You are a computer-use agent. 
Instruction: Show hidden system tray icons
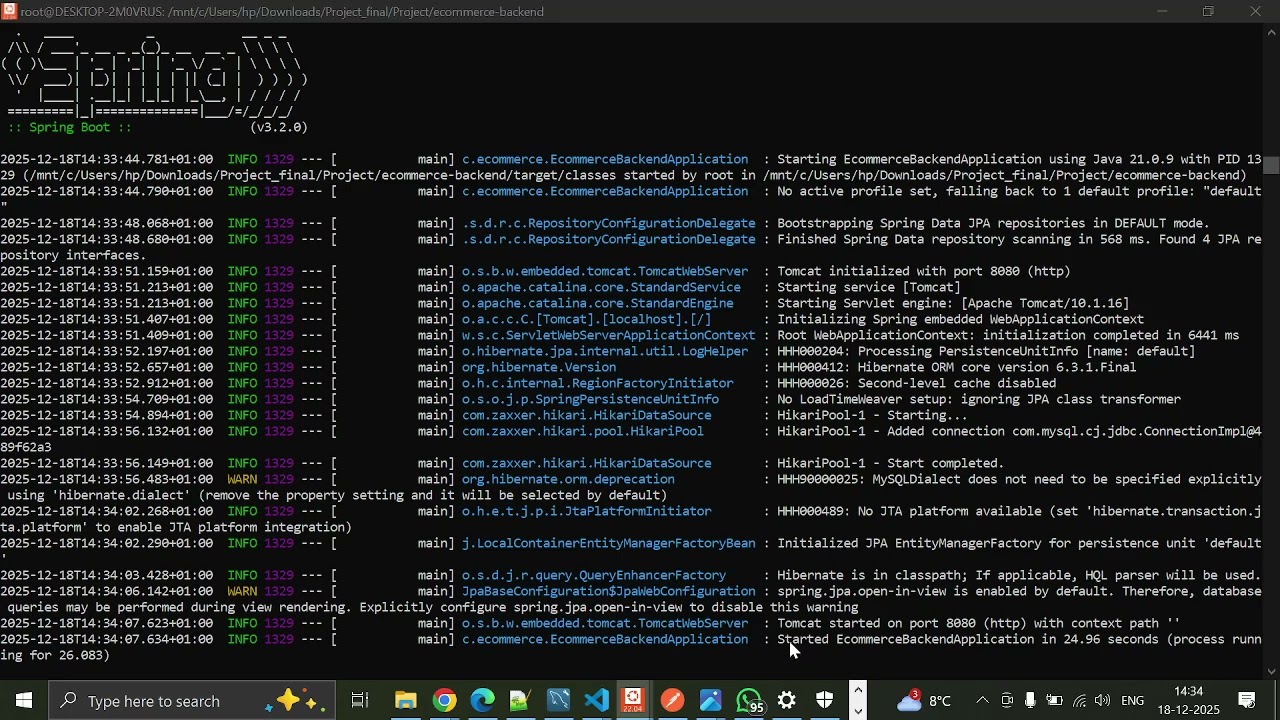(x=982, y=701)
